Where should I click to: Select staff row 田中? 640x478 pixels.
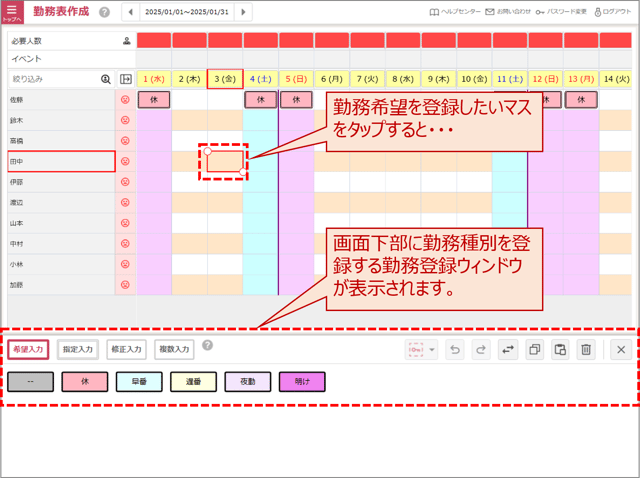coord(61,161)
